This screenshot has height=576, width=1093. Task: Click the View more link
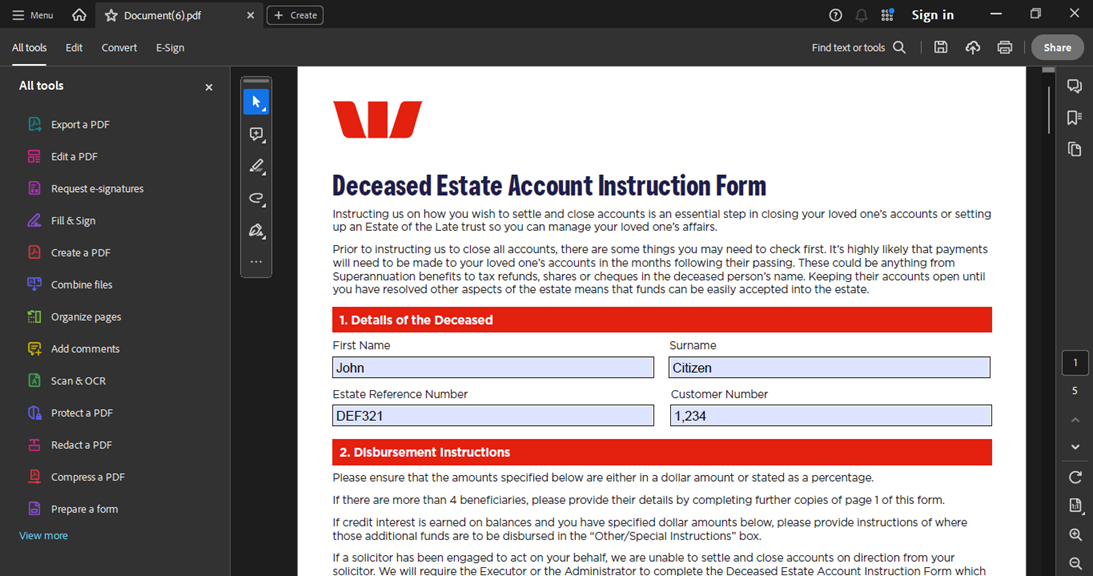[x=44, y=536]
